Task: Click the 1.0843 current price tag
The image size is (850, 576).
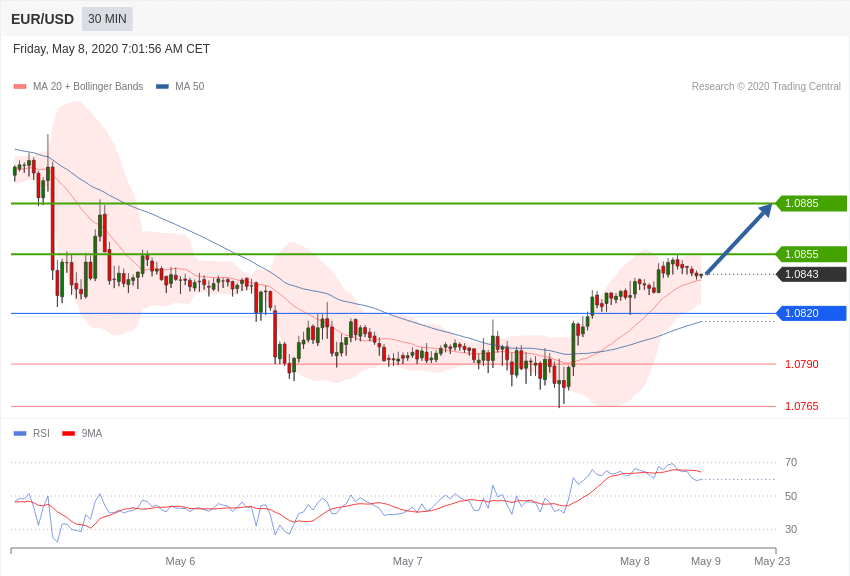Action: tap(812, 274)
